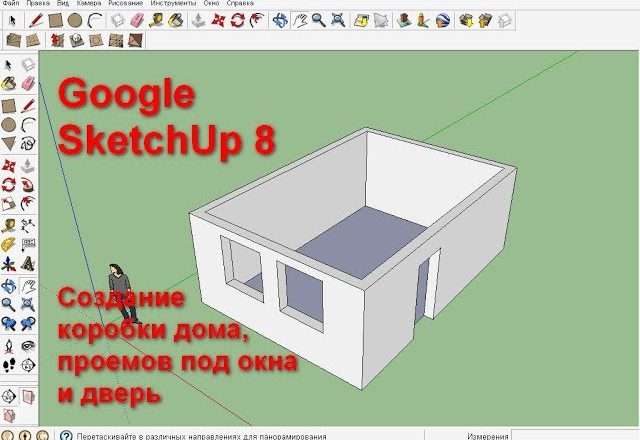Image resolution: width=640 pixels, height=440 pixels.
Task: Select the Polygon tool in left palette
Action: tap(9, 144)
